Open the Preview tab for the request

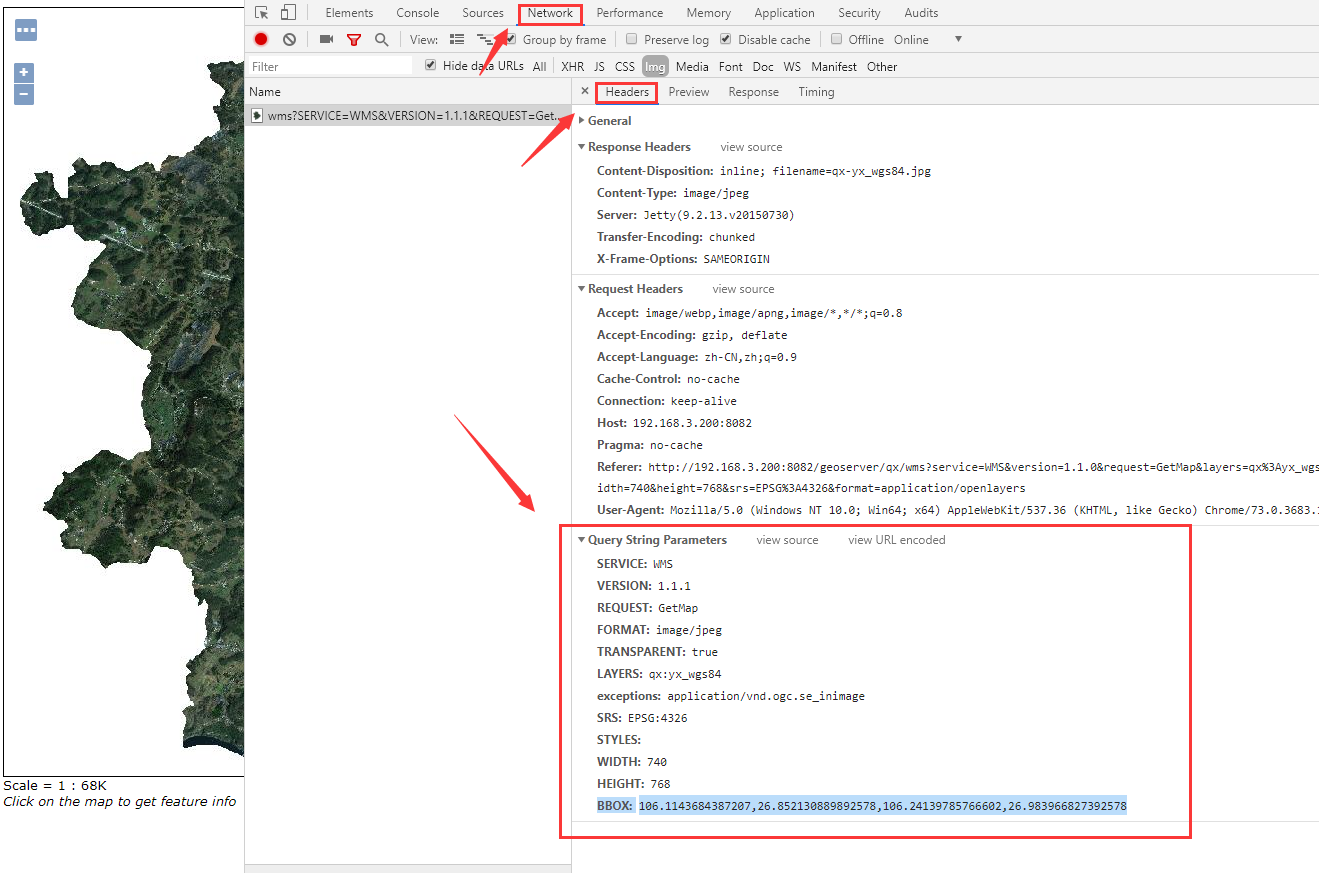(689, 91)
